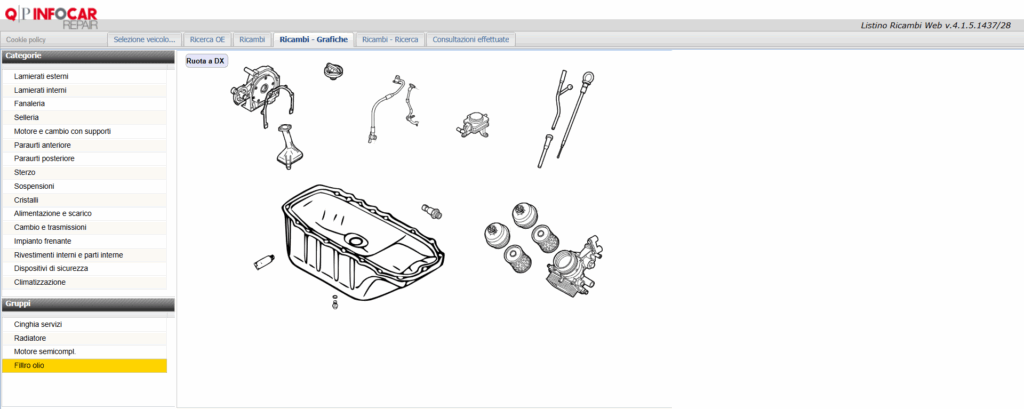Select the Ricambi - Grafiche tab
The width and height of the screenshot is (1024, 409).
pyautogui.click(x=313, y=40)
